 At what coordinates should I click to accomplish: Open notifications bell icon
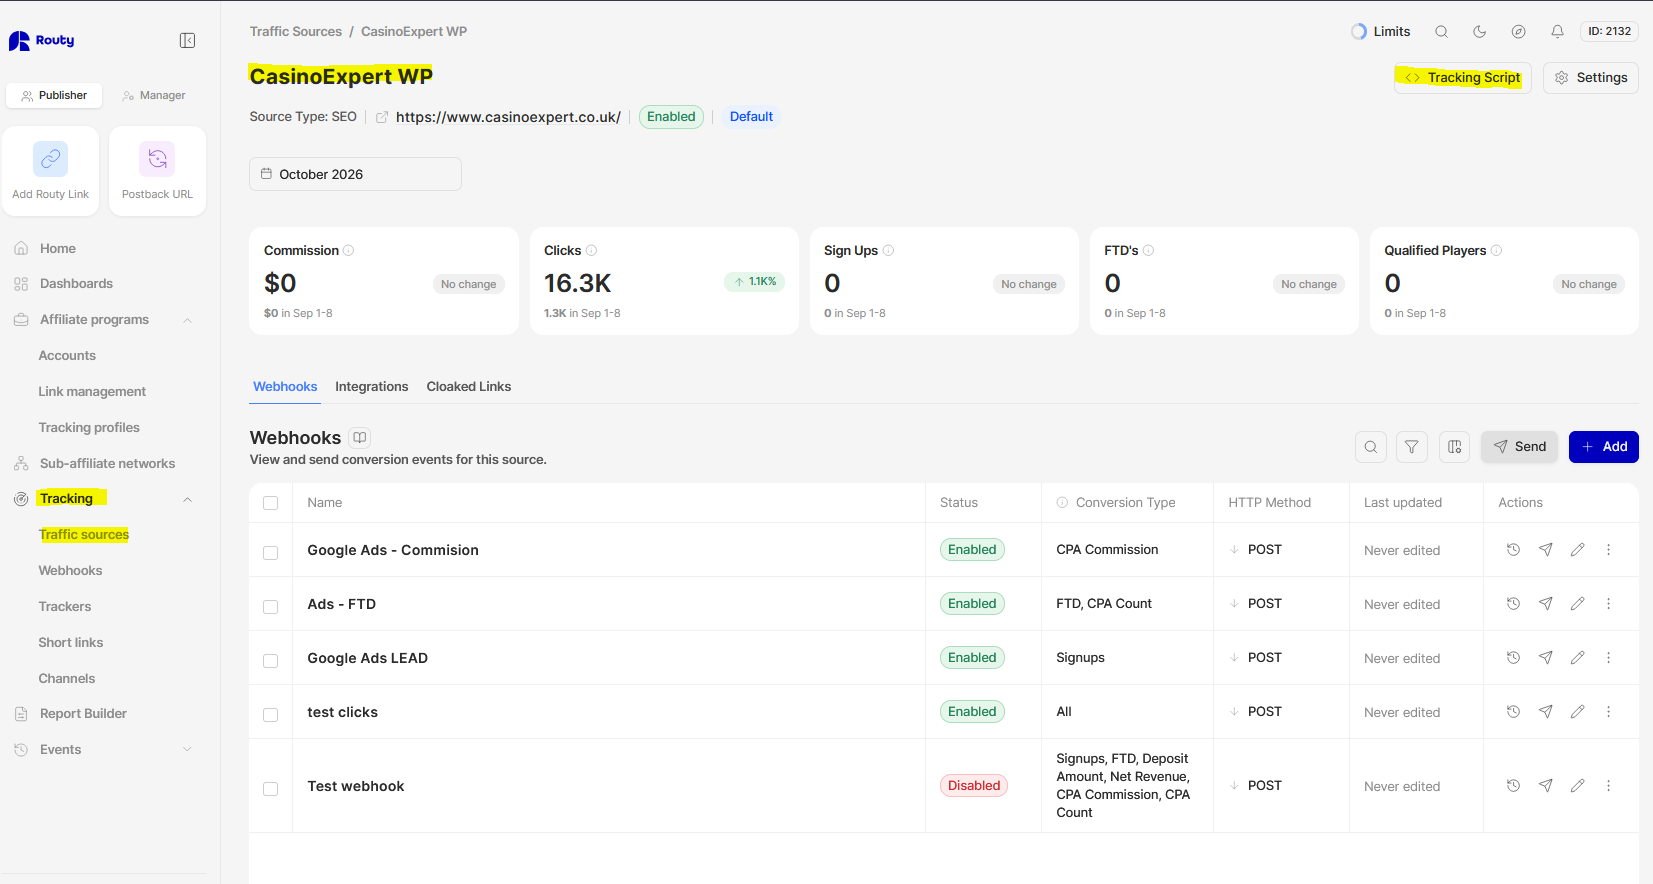1557,32
